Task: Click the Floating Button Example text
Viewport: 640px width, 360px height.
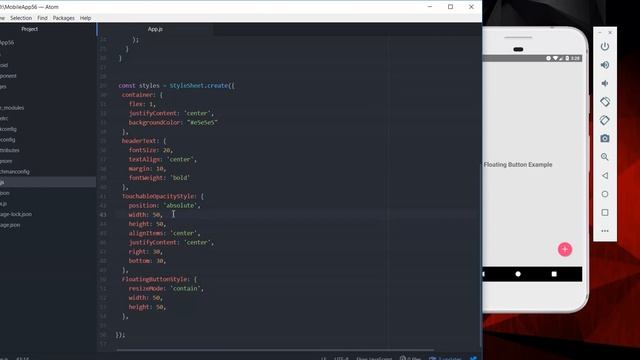Action: click(x=518, y=164)
